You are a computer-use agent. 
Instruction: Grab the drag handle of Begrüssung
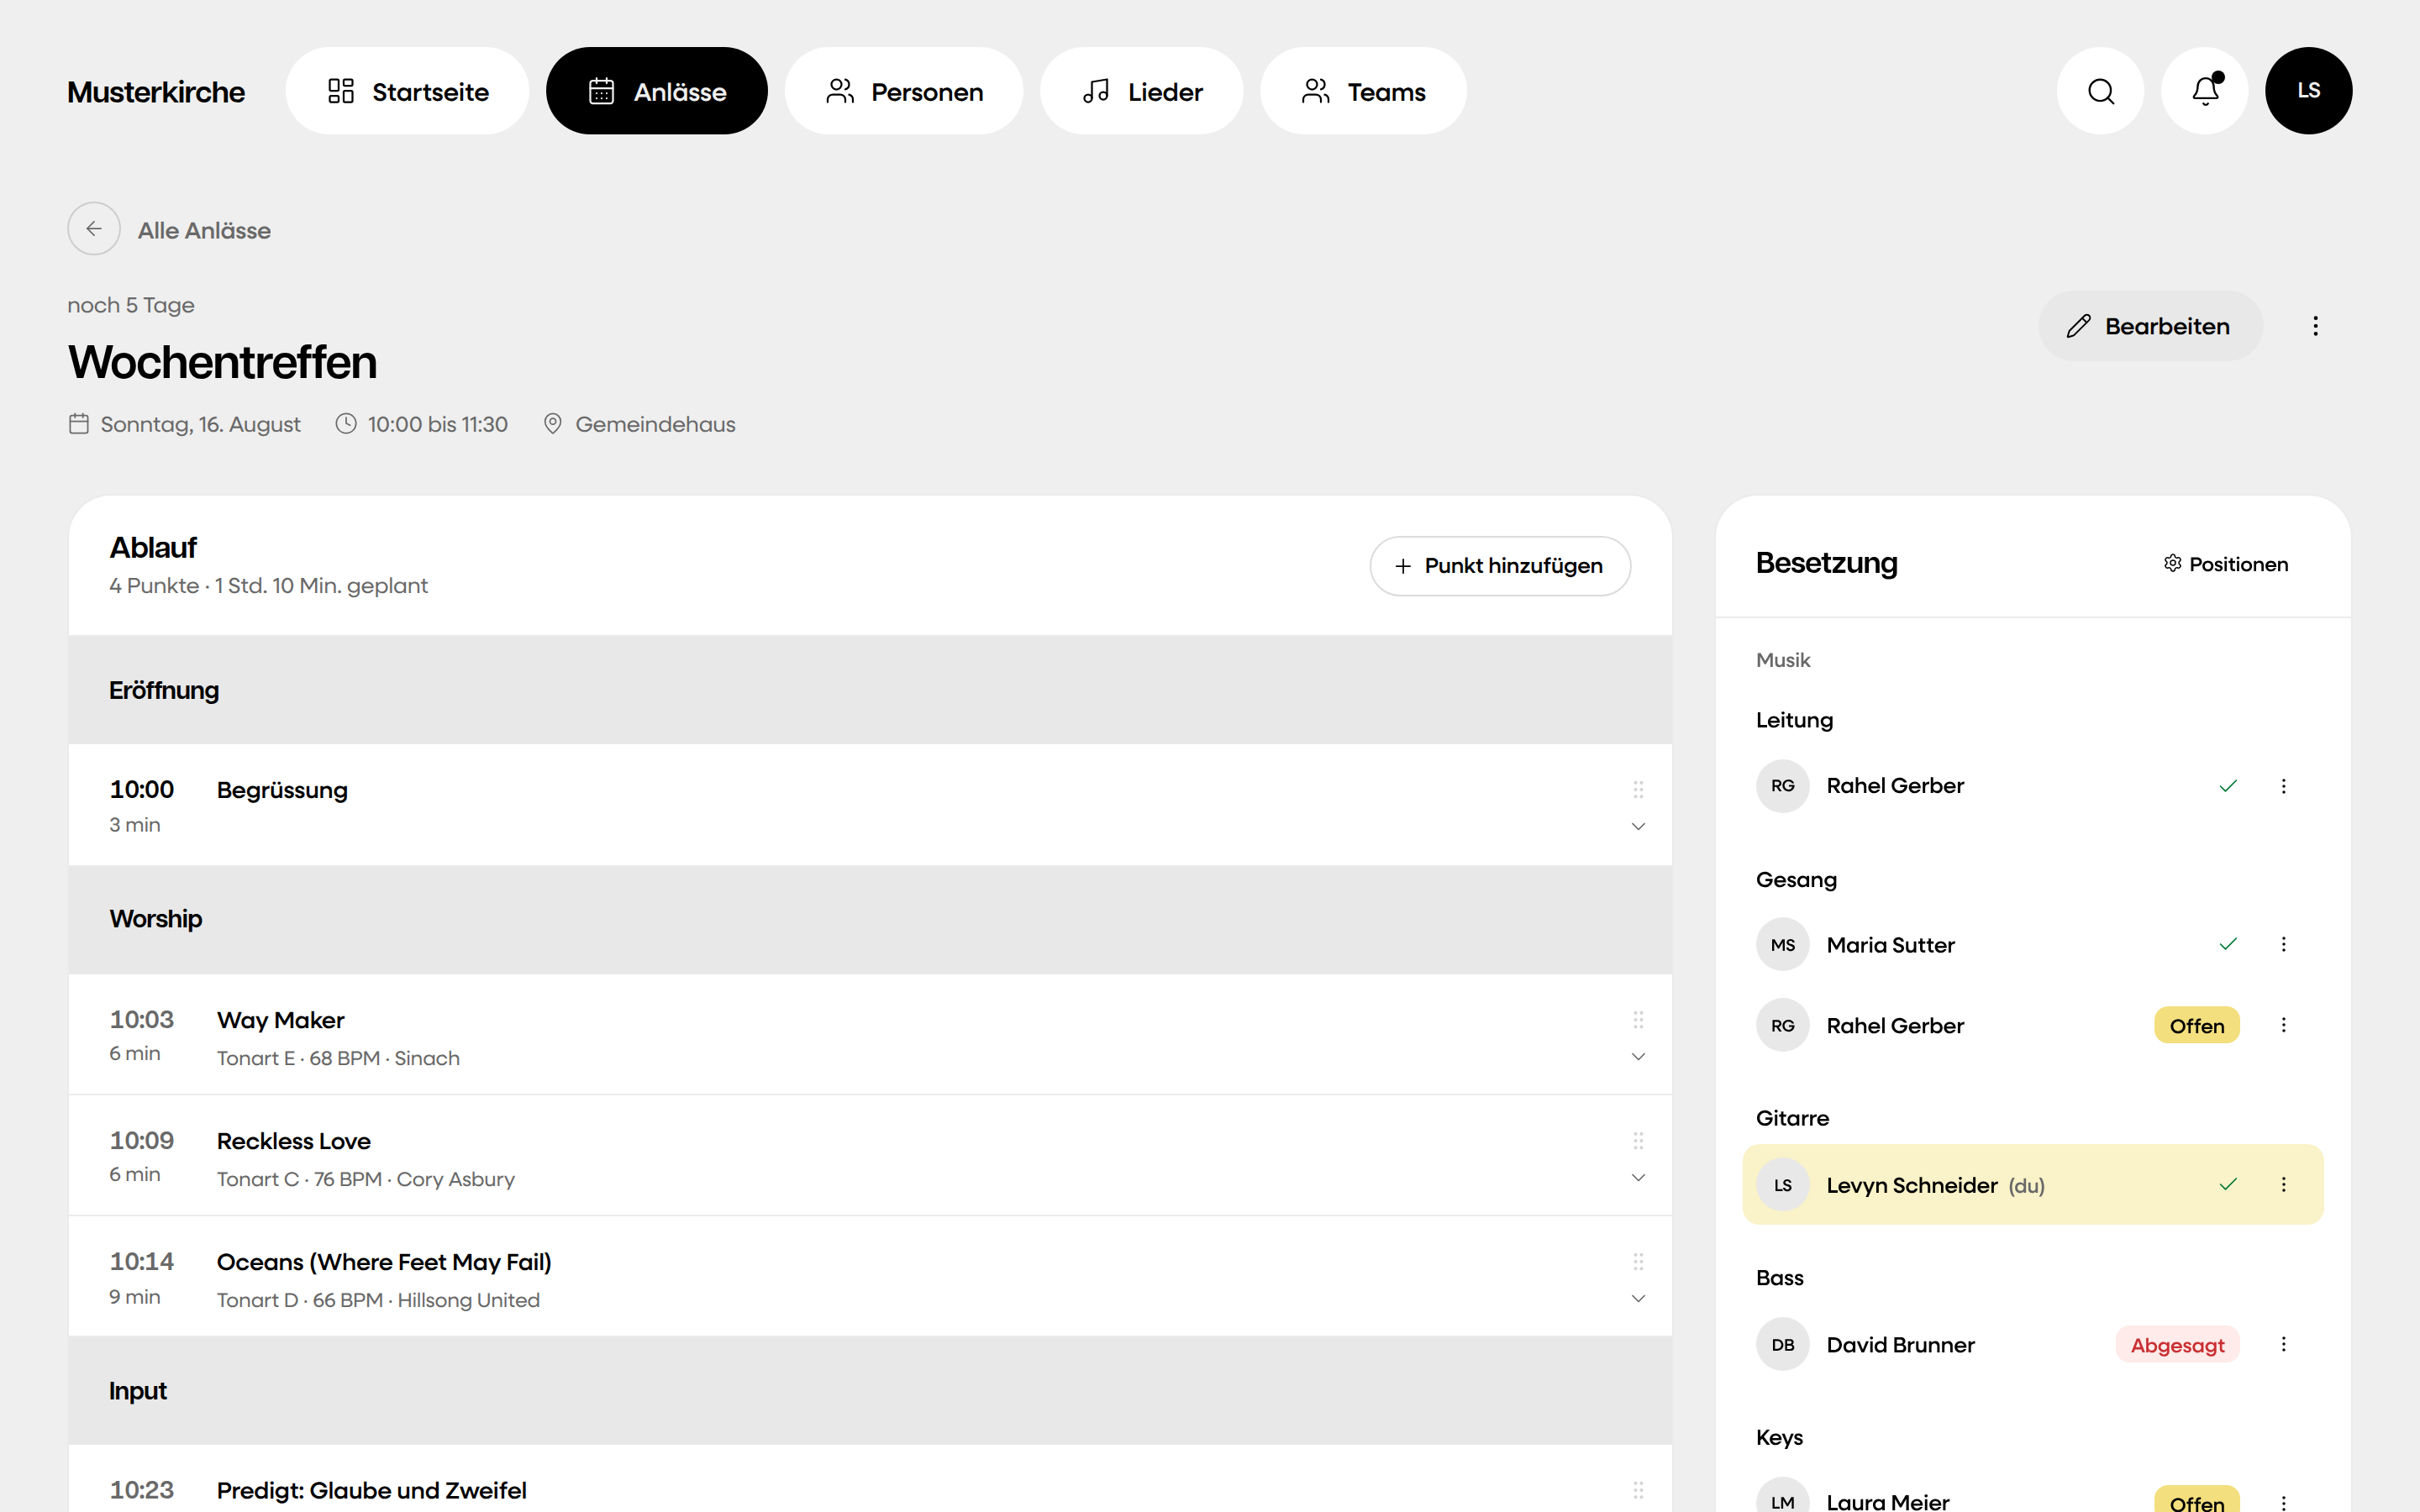(x=1638, y=790)
